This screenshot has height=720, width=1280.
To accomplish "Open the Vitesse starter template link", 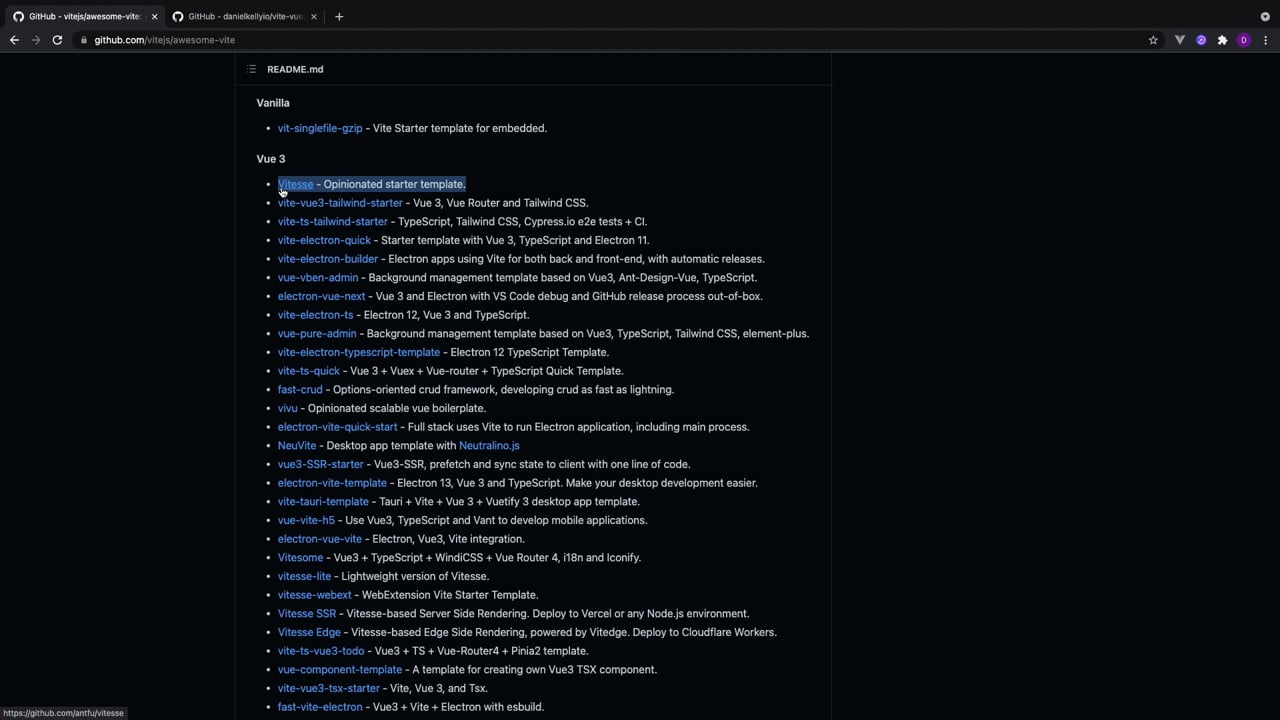I will coord(295,184).
